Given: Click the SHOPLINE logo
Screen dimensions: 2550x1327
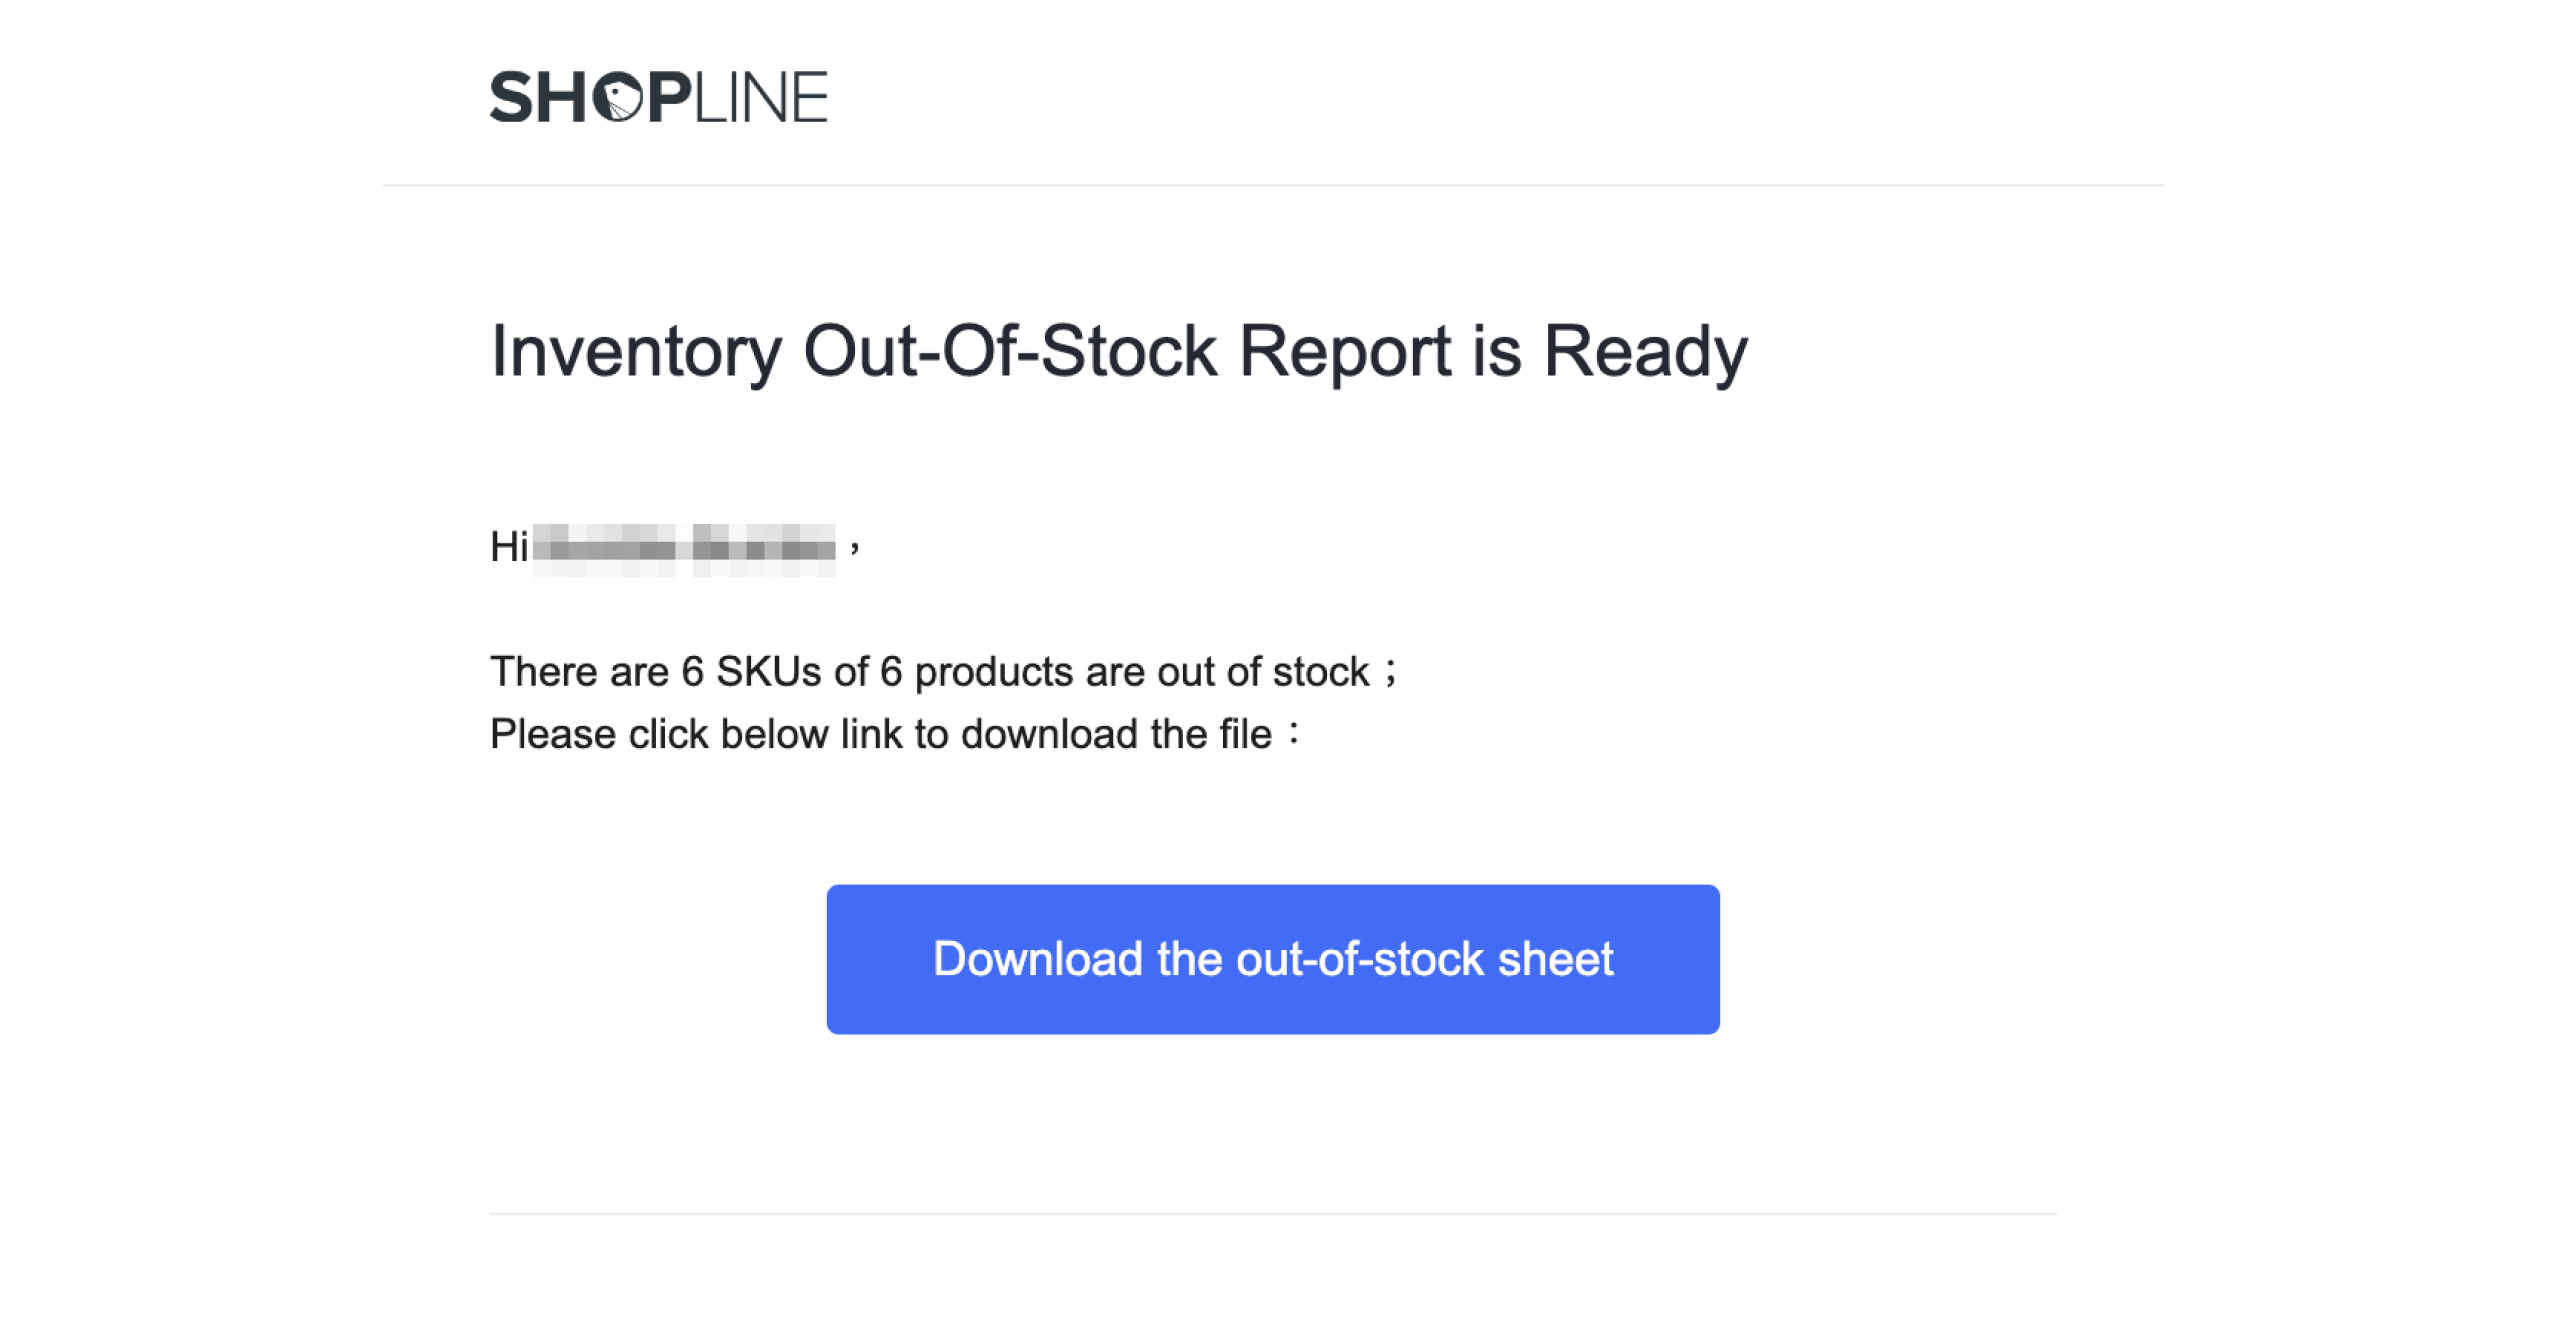Looking at the screenshot, I should point(658,97).
